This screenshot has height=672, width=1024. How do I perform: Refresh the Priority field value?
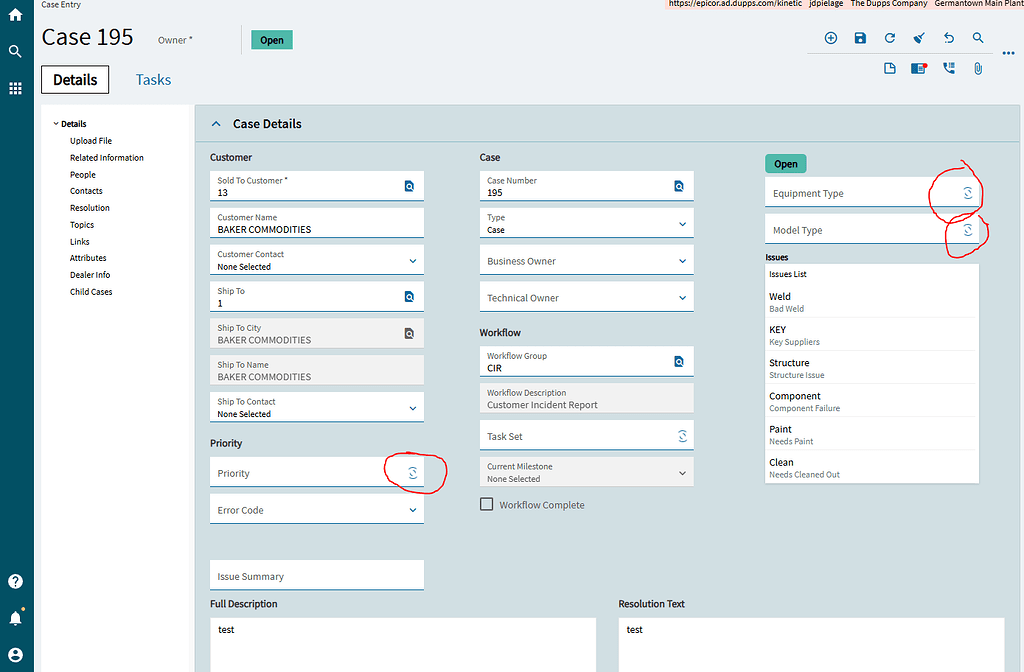pos(413,472)
